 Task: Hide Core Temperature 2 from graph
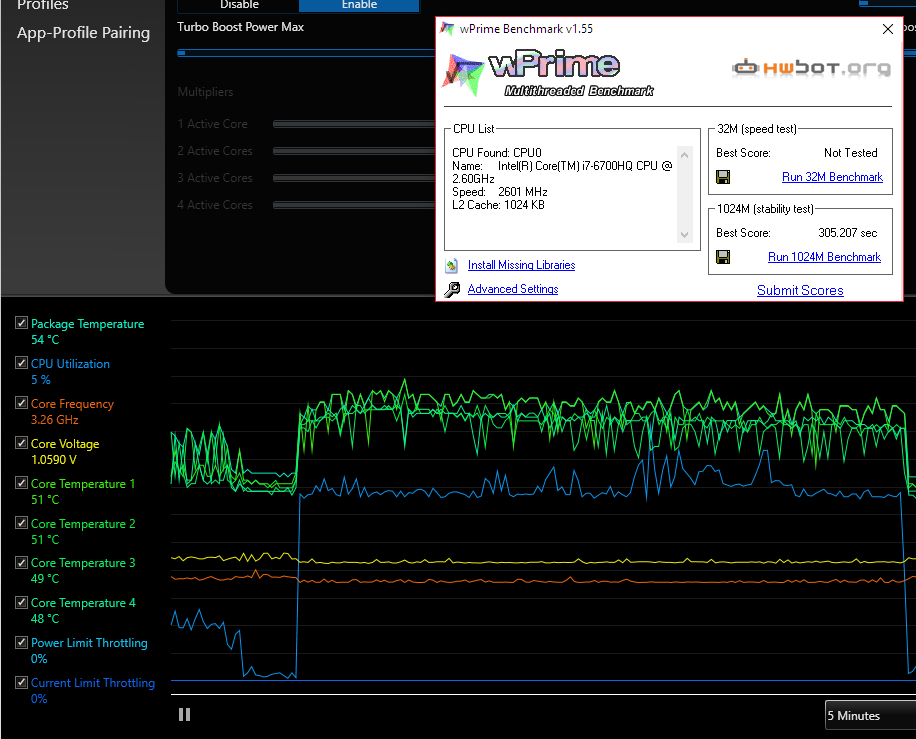[22, 523]
